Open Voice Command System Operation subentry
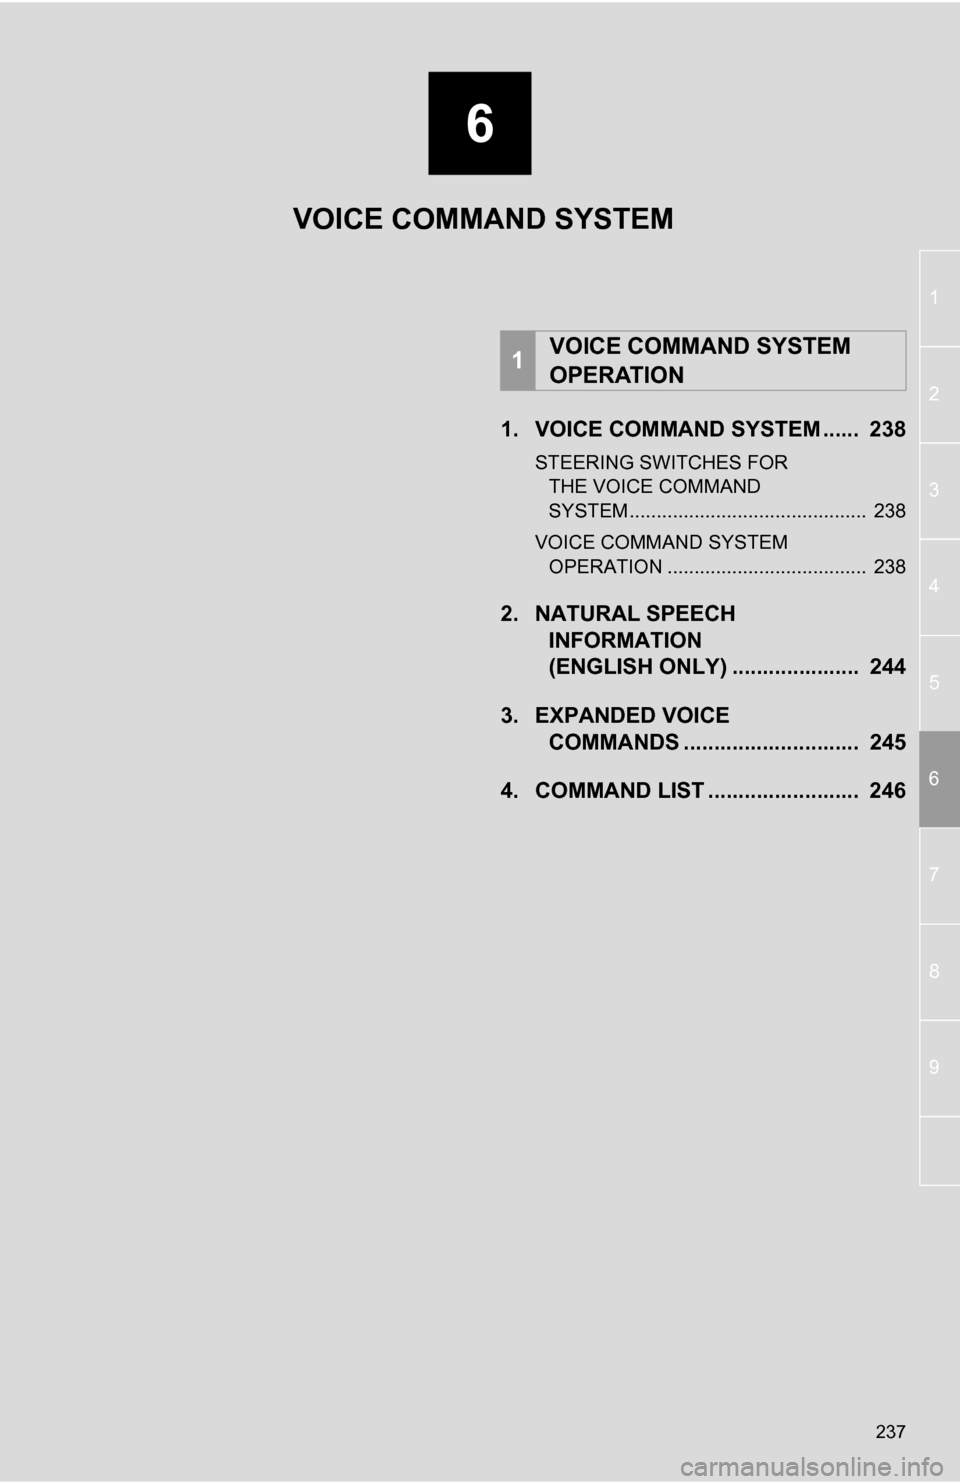The width and height of the screenshot is (960, 1484). coord(720,555)
